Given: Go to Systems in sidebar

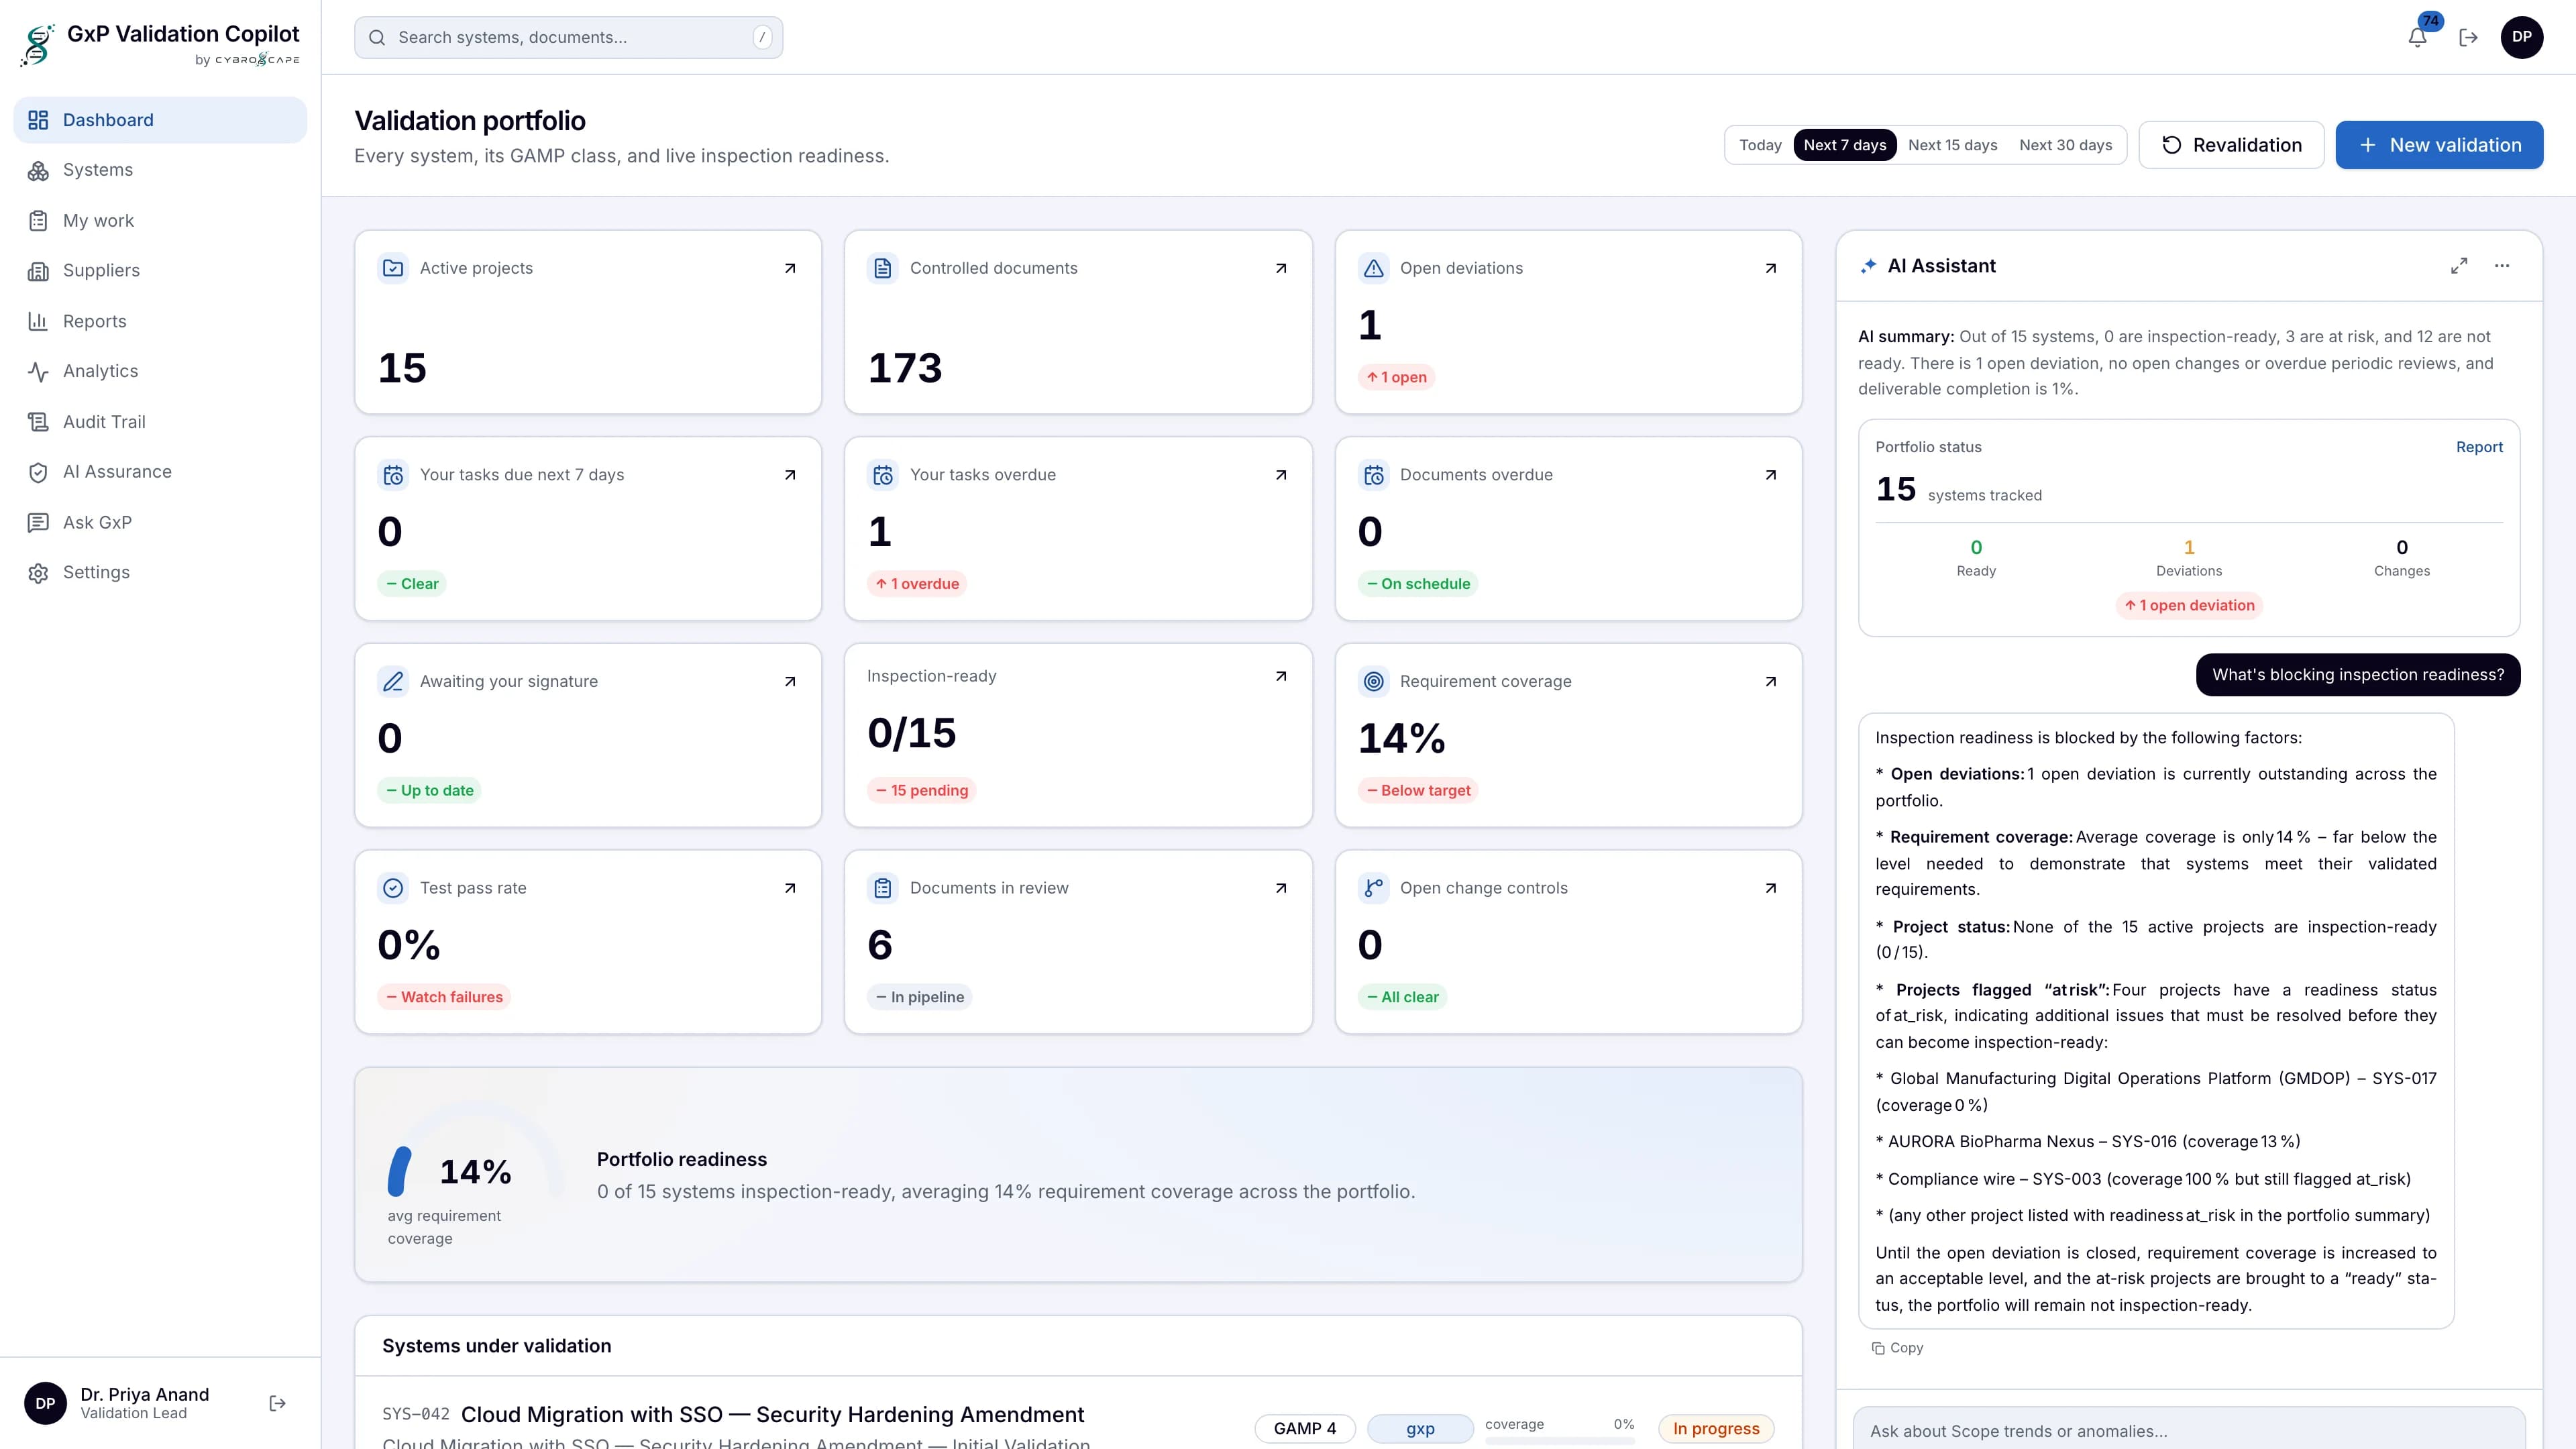Looking at the screenshot, I should click(x=160, y=170).
